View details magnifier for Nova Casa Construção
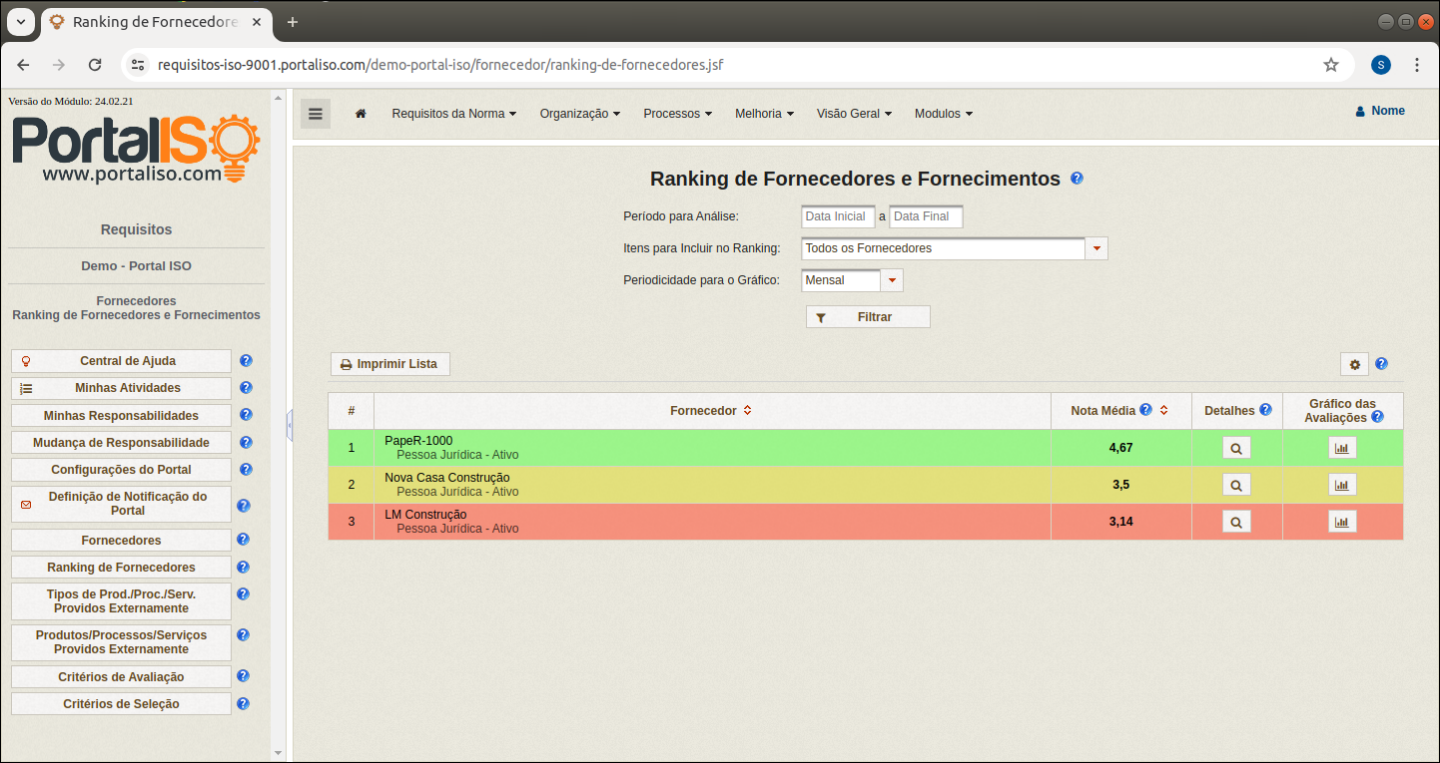The image size is (1440, 763). (x=1236, y=485)
